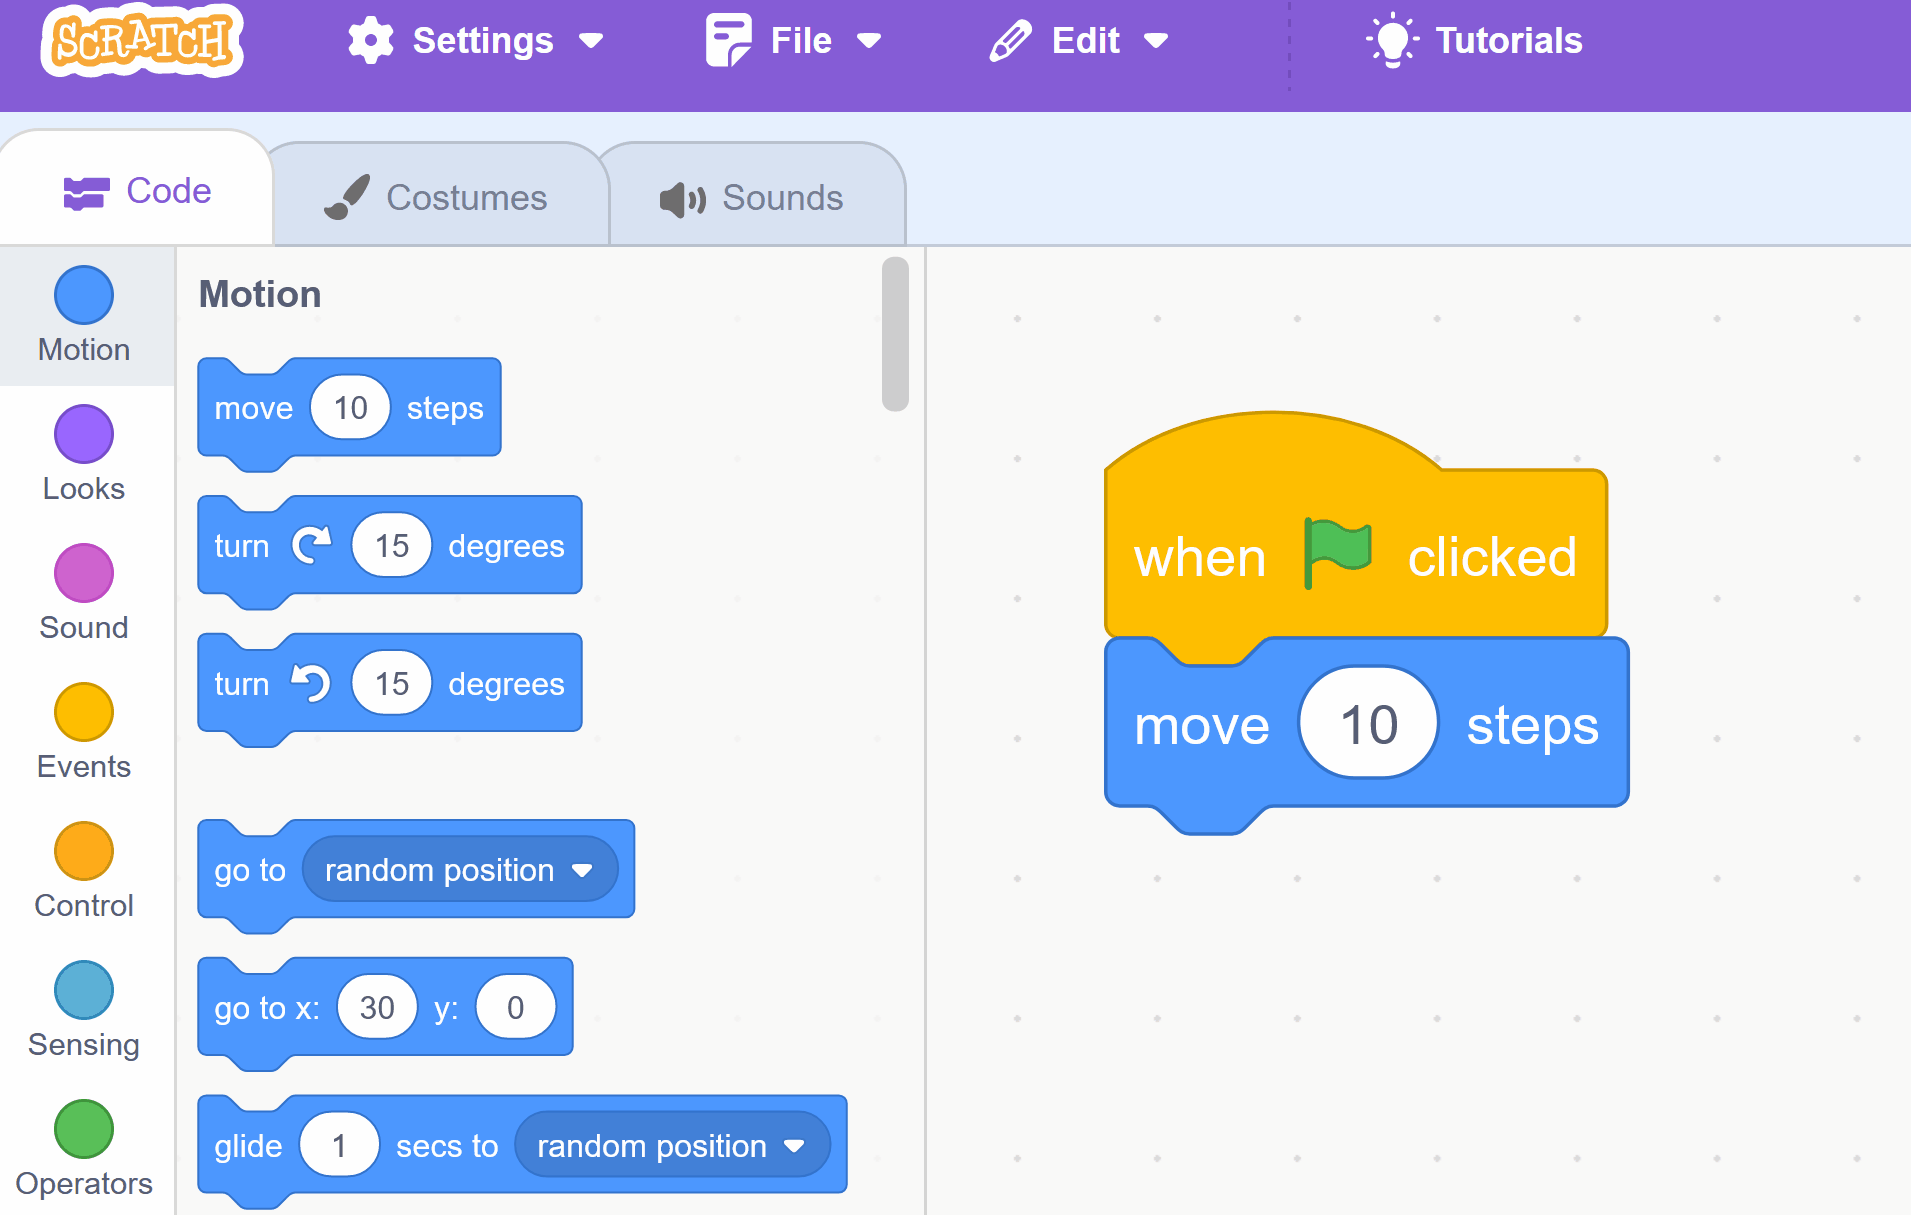Click the 10 field in workspace move block
Image resolution: width=1911 pixels, height=1215 pixels.
1367,724
